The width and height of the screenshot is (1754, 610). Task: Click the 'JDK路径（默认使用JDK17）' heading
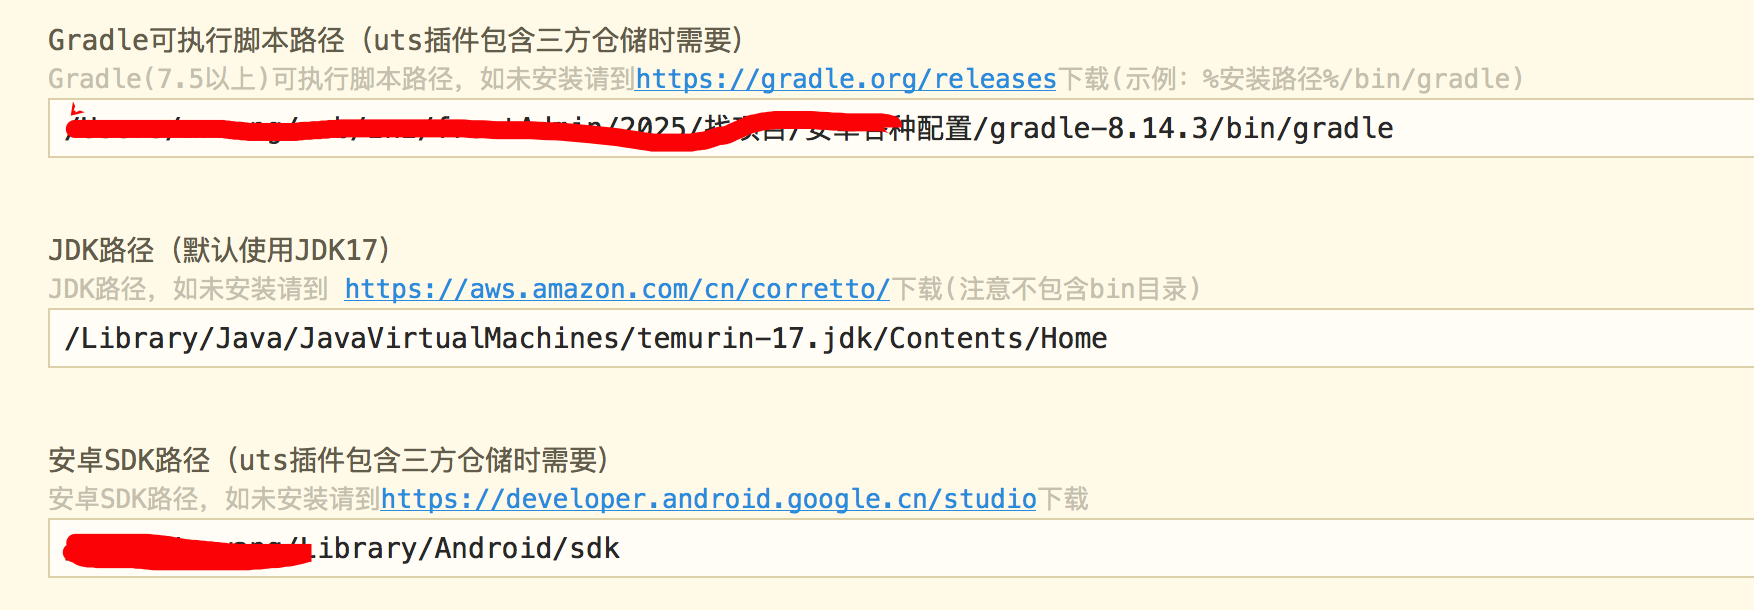click(x=219, y=250)
